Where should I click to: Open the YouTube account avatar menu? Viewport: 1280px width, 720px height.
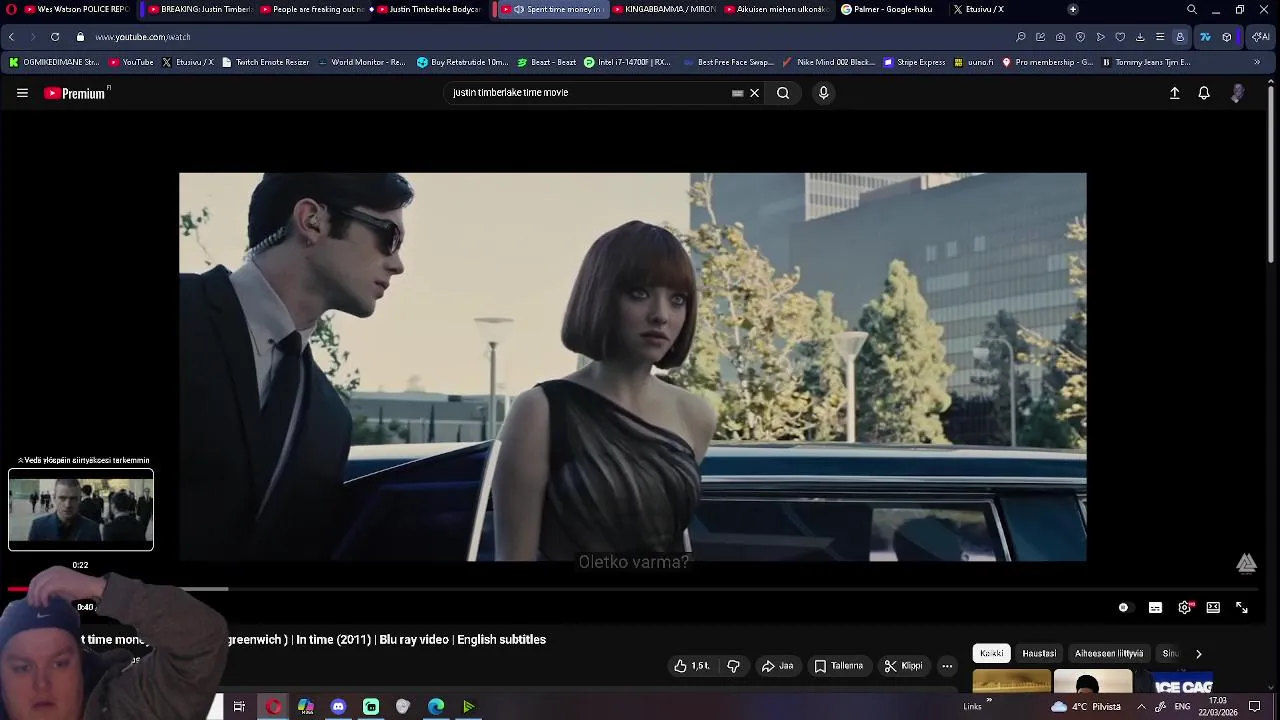pyautogui.click(x=1238, y=93)
